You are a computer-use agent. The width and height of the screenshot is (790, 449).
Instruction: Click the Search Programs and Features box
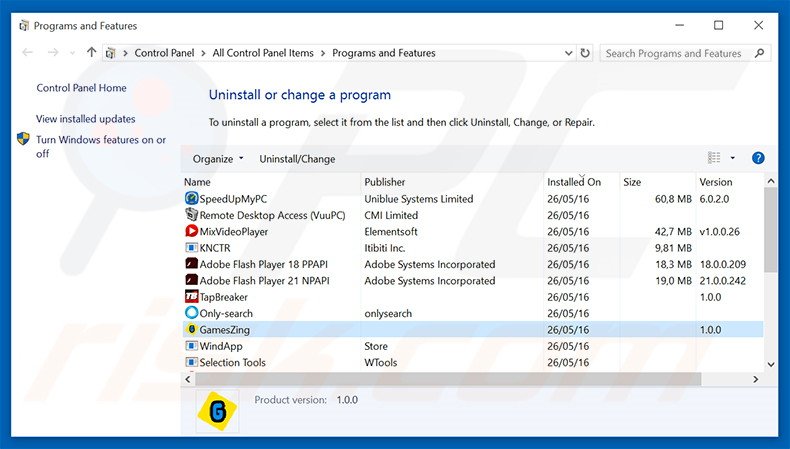click(675, 53)
